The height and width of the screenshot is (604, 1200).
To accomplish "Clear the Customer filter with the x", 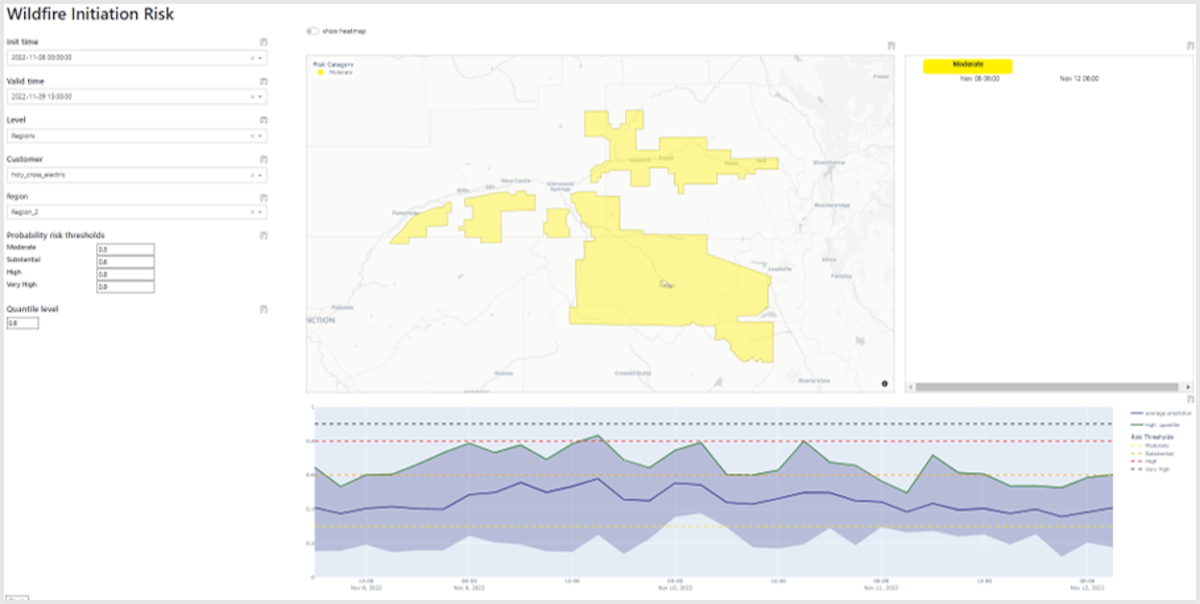I will point(253,174).
